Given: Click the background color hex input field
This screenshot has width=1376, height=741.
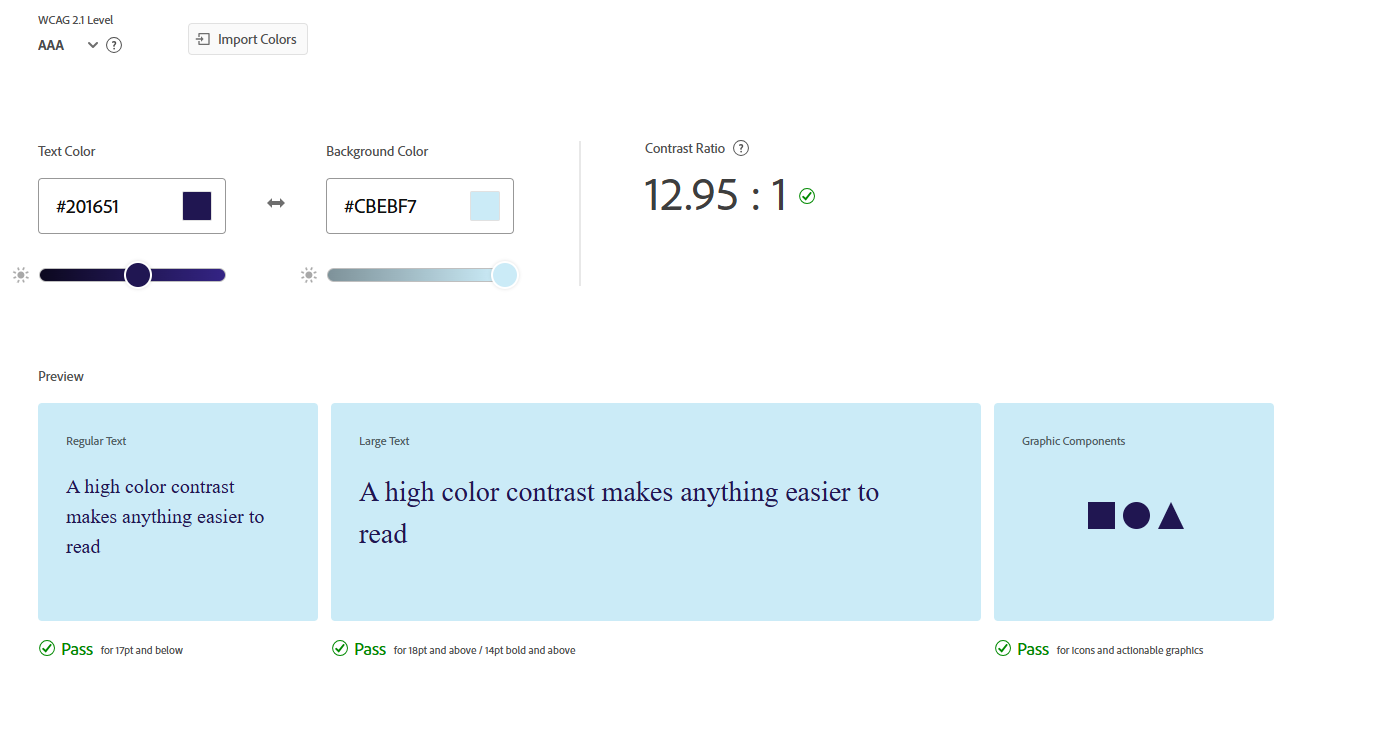Looking at the screenshot, I should pos(398,207).
